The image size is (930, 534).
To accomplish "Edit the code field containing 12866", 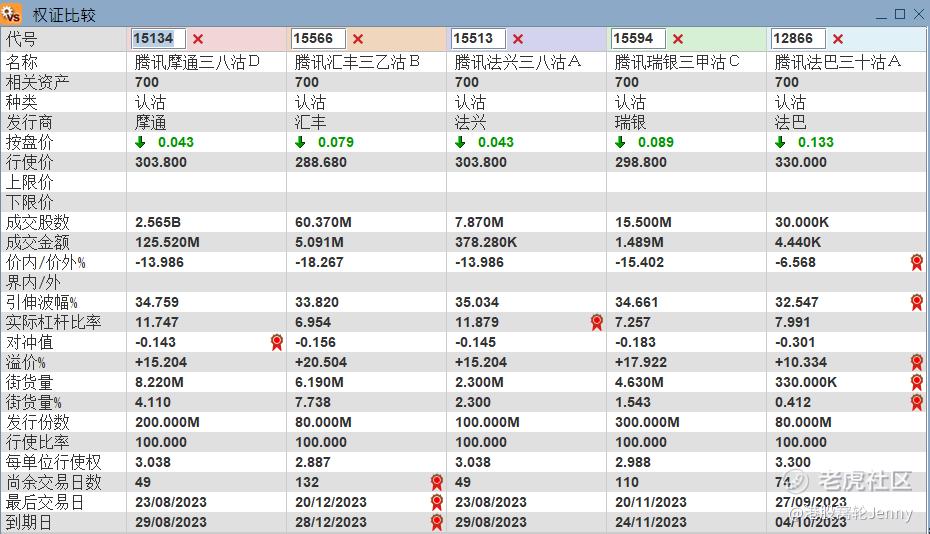I will pos(798,39).
